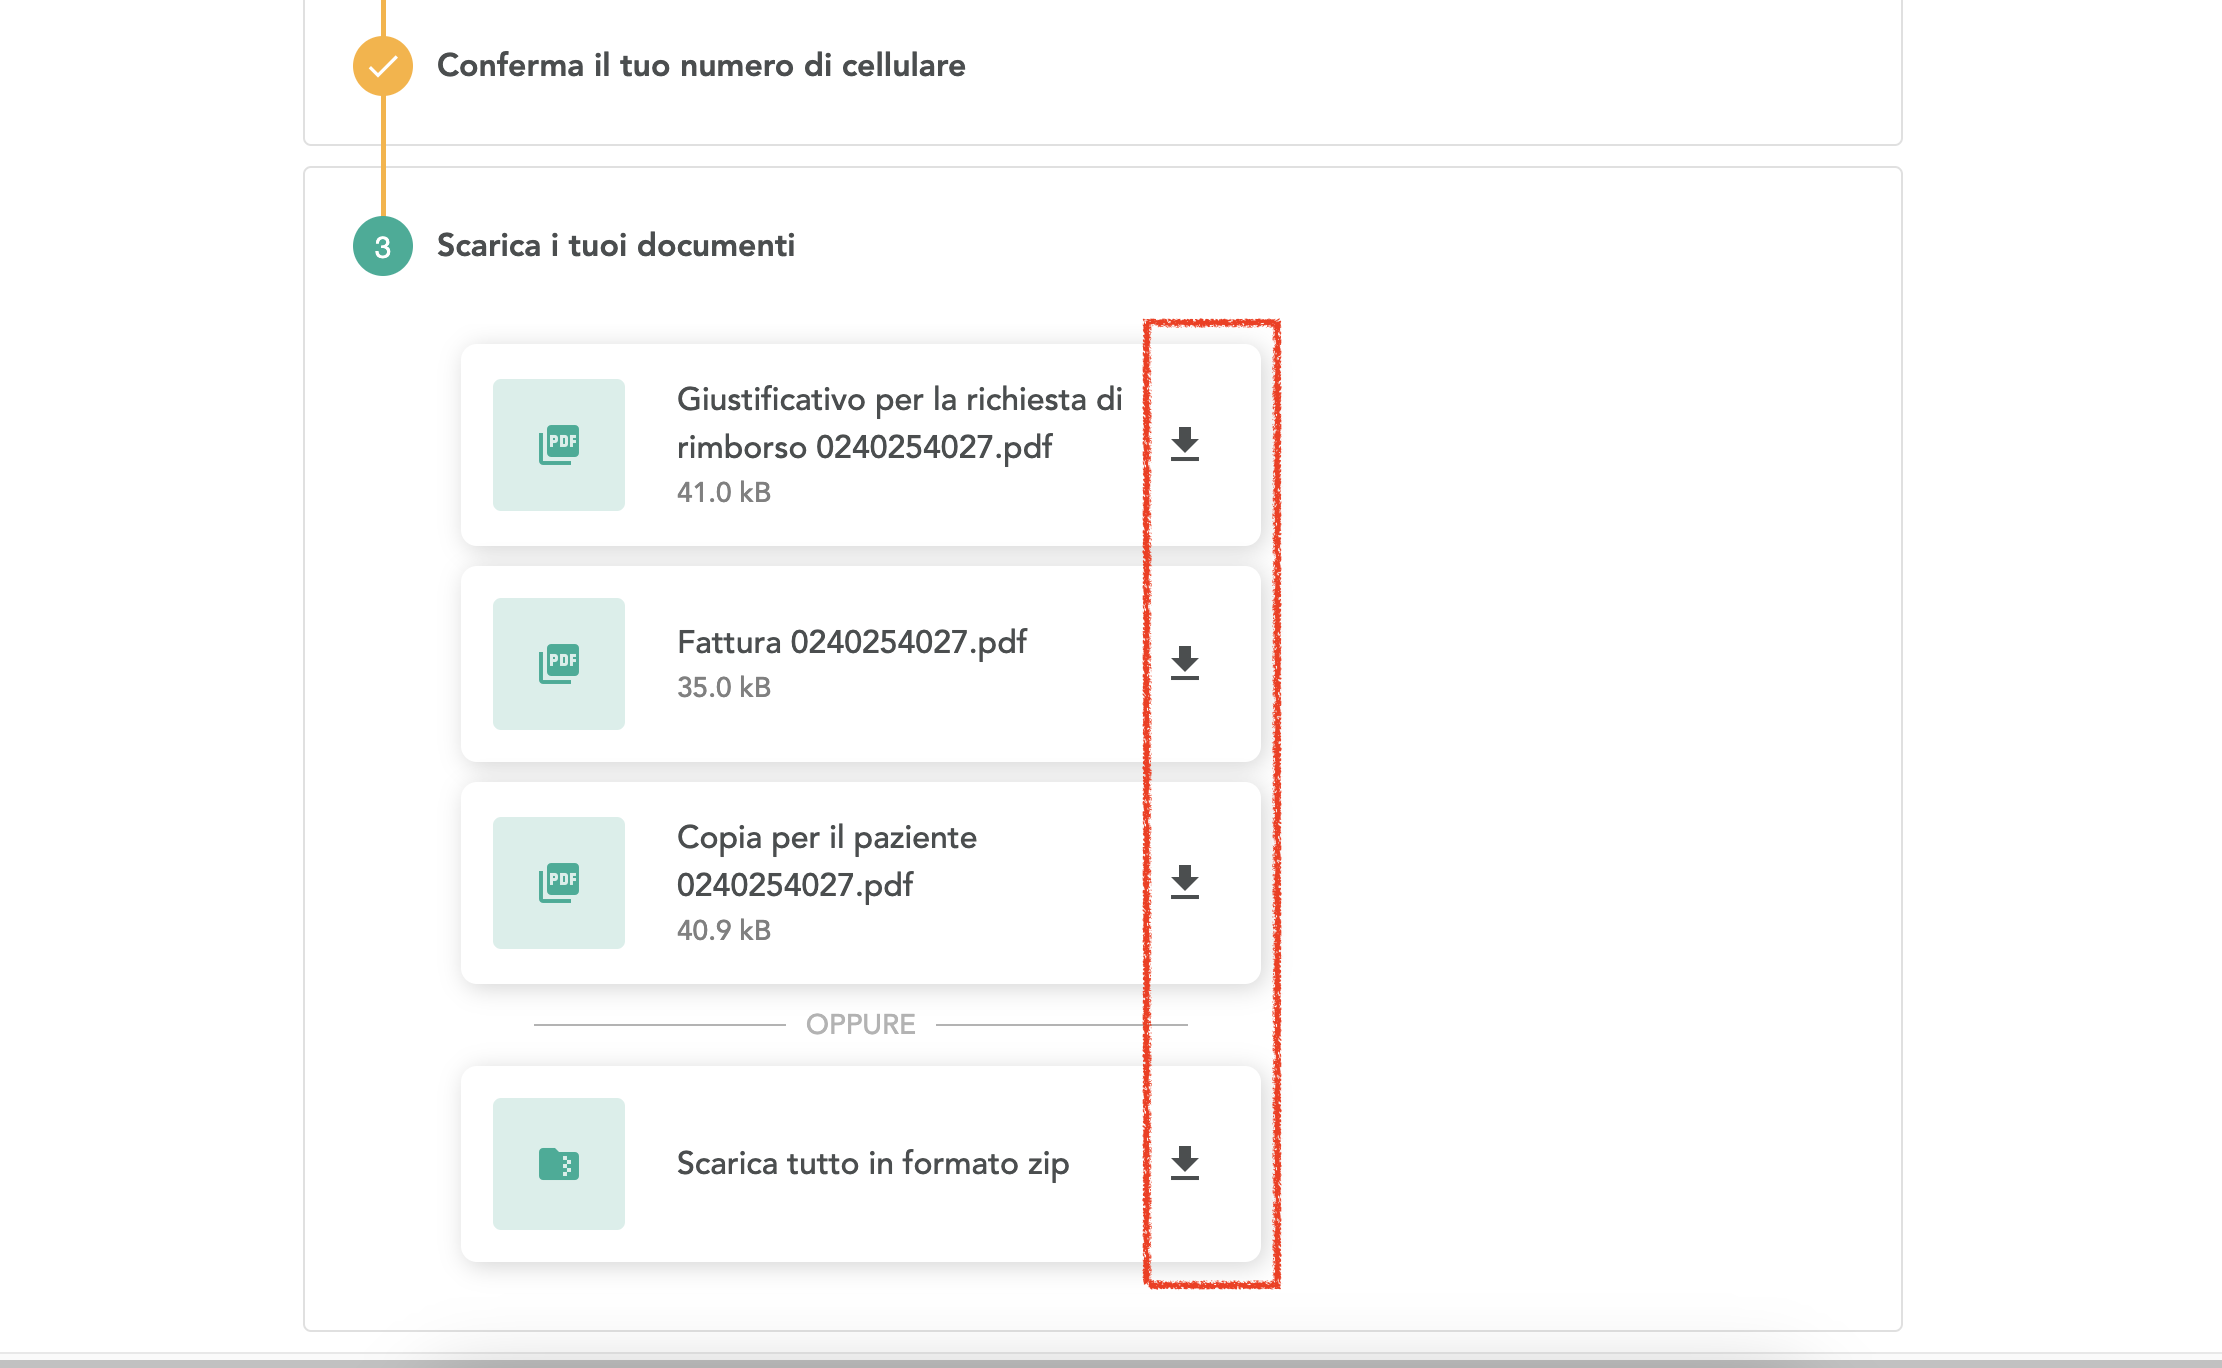
Task: Click the Giustificativo PDF file icon
Action: 558,445
